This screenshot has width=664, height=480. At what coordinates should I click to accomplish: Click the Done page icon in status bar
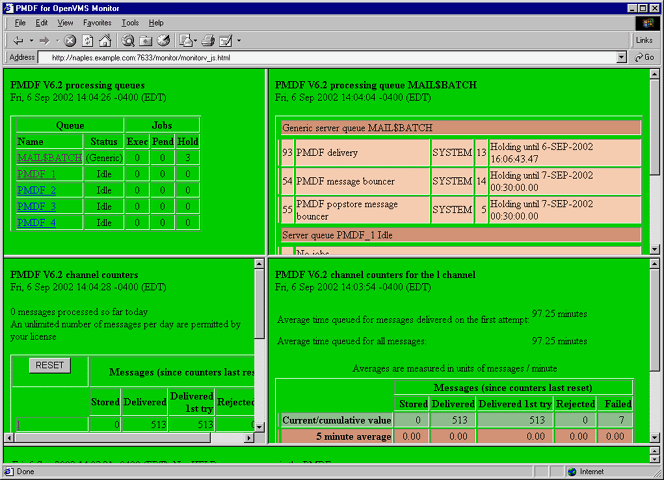[x=8, y=471]
